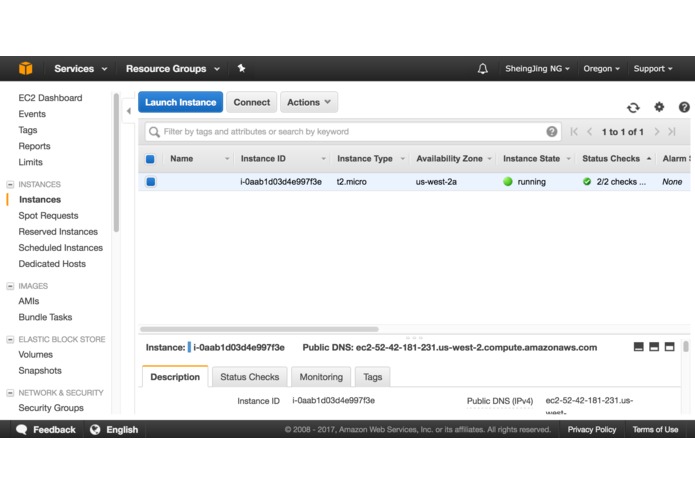
Task: Open Security Groups in sidebar
Action: (x=51, y=408)
